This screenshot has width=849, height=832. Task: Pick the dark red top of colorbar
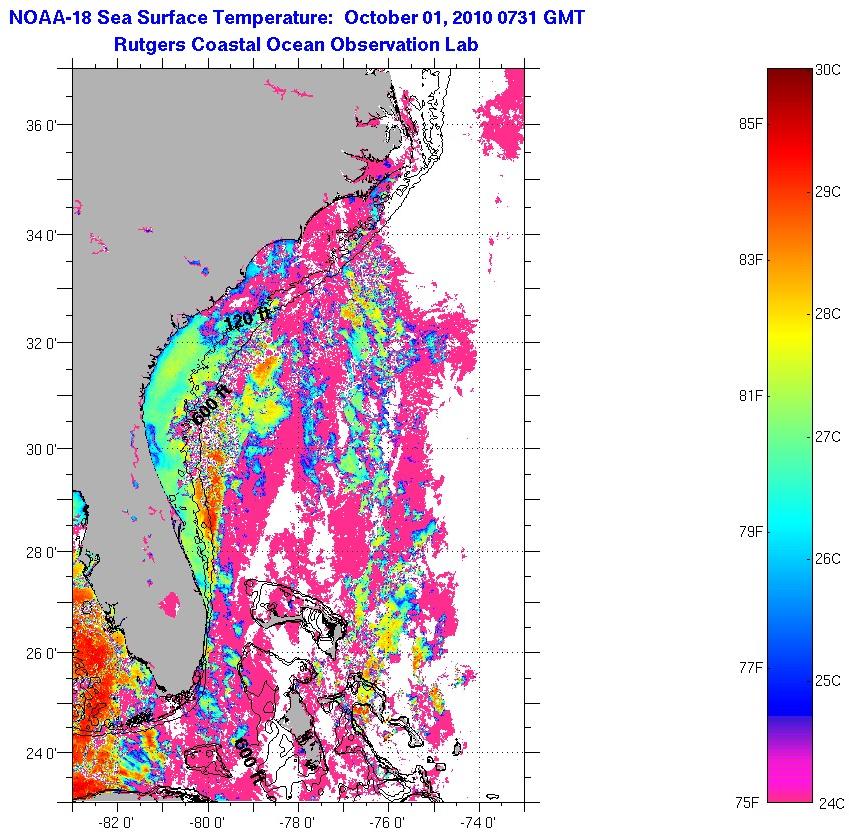click(x=790, y=78)
